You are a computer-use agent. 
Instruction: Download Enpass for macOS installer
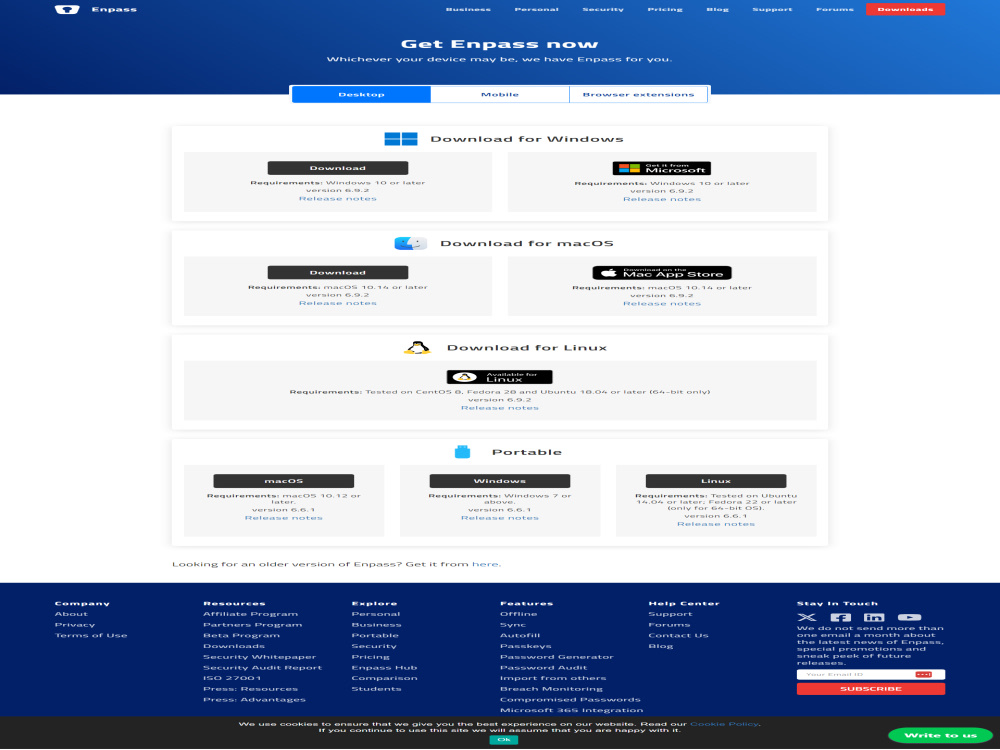pos(337,272)
